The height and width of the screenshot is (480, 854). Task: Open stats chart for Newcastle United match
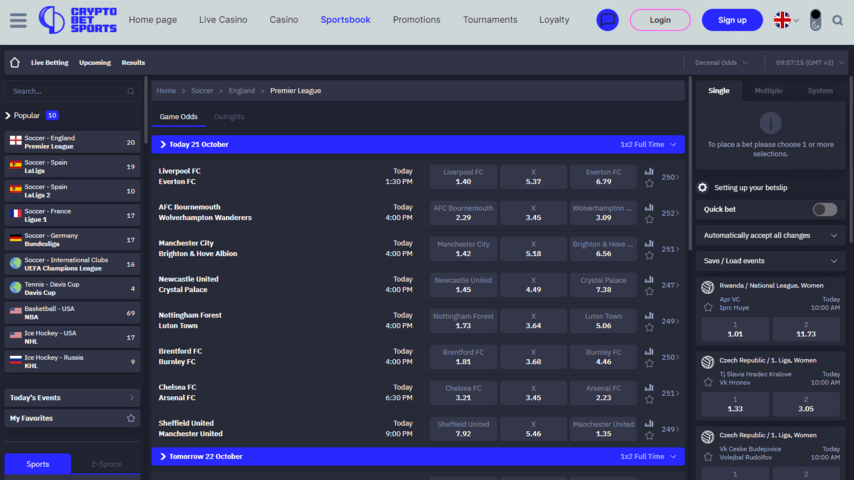tap(649, 280)
